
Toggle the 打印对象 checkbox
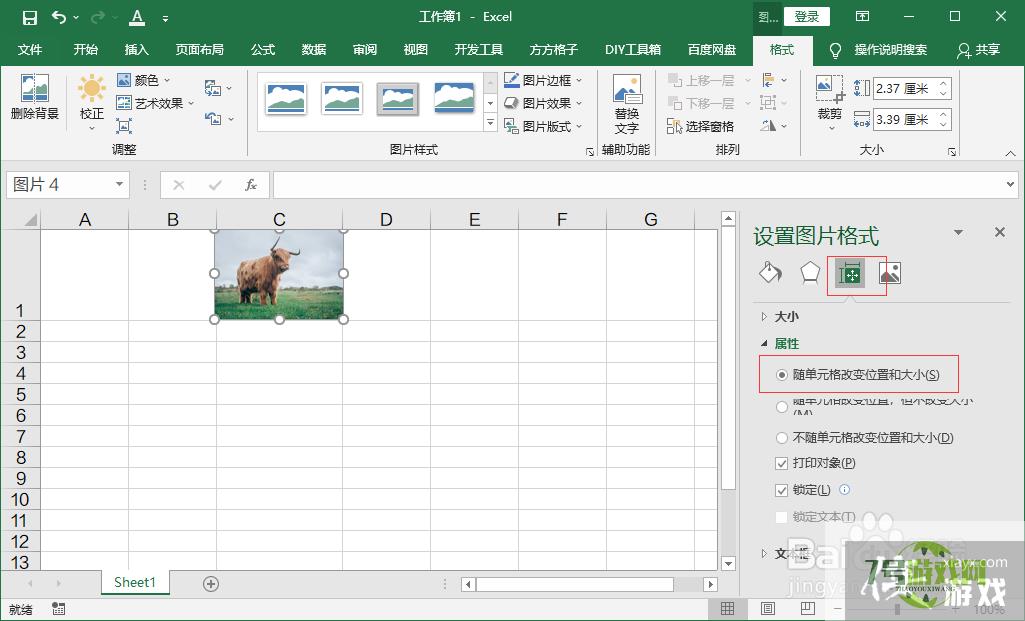coord(781,463)
